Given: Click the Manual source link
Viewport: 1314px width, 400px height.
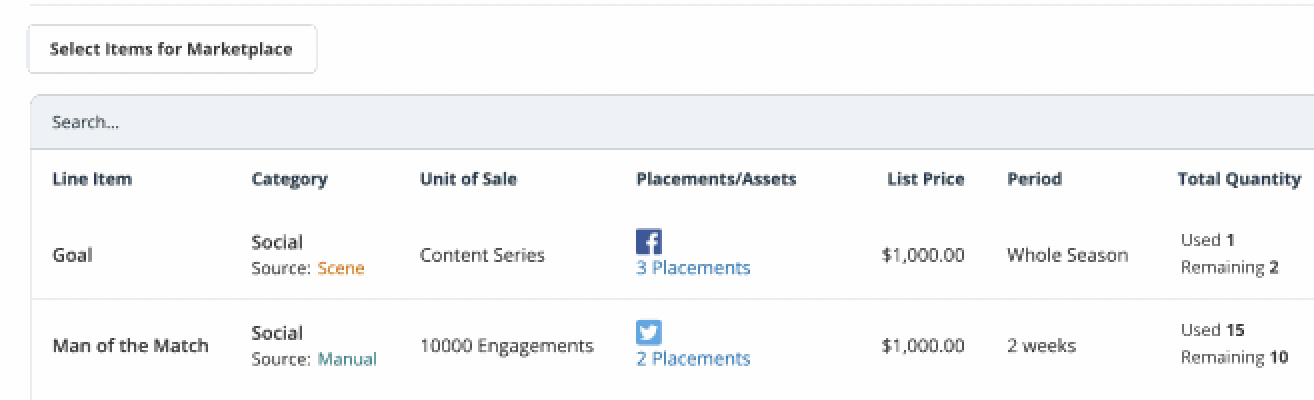Looking at the screenshot, I should [347, 359].
